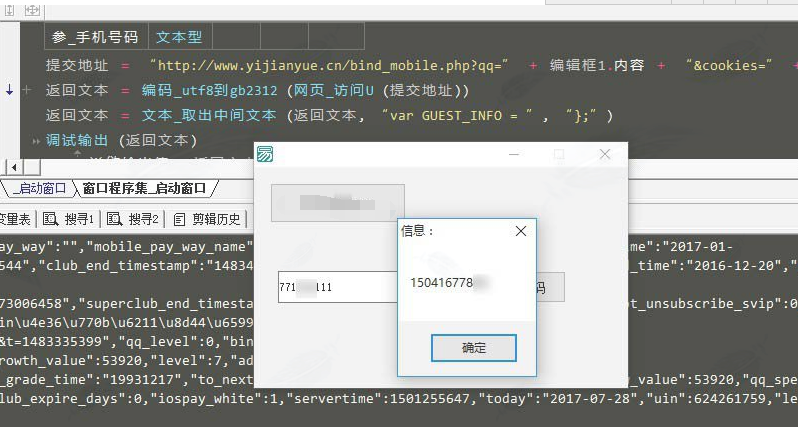
Task: Open the 剪辑历史 tab
Action: point(207,219)
